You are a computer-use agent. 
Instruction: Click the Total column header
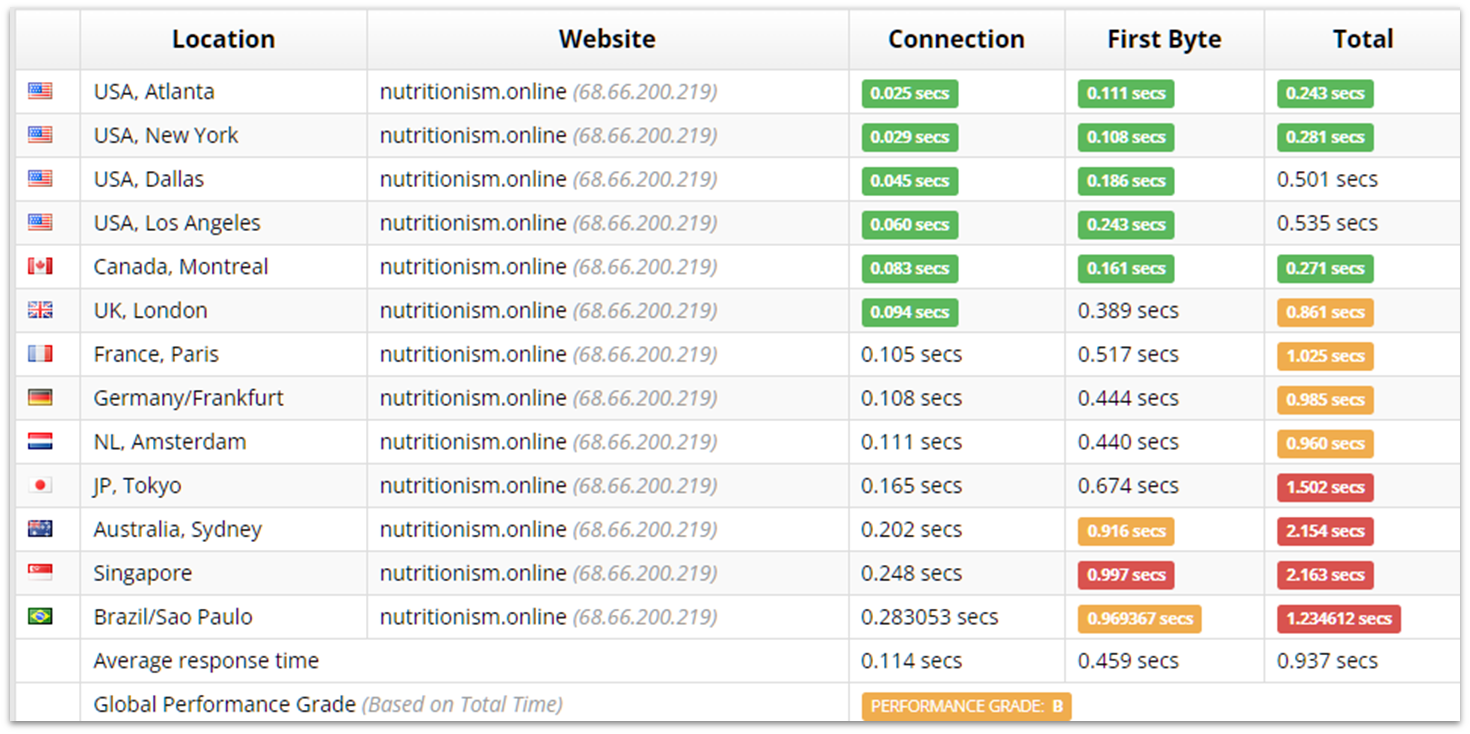coord(1362,39)
